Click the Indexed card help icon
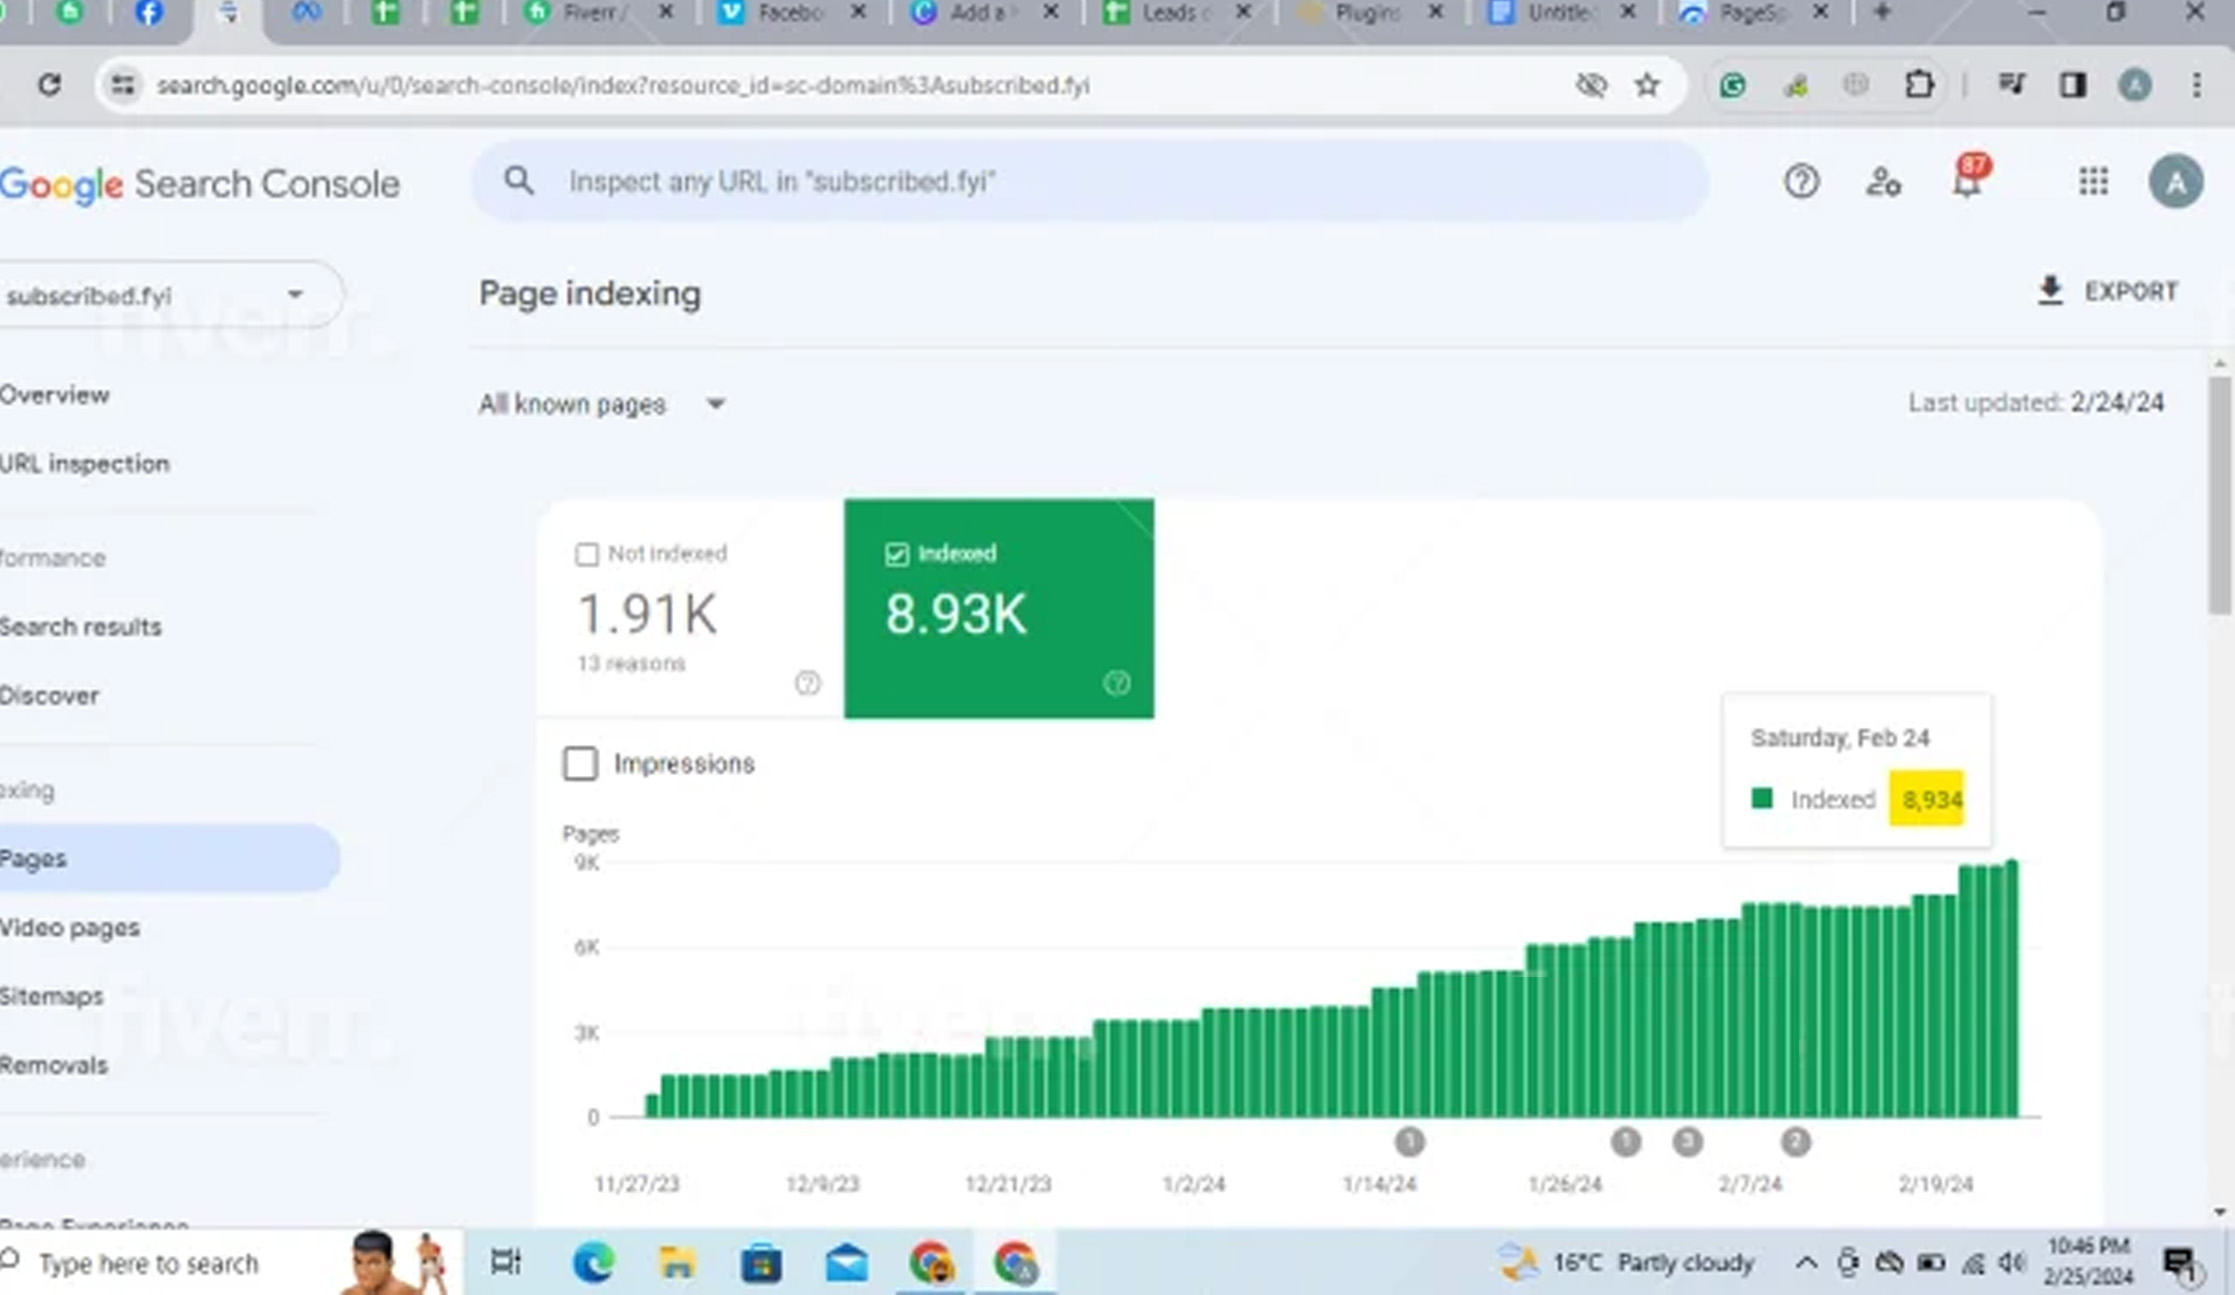The image size is (2235, 1295). (x=1116, y=683)
